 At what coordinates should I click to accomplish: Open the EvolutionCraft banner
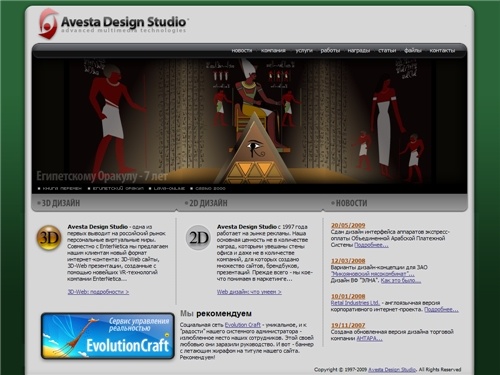[107, 336]
